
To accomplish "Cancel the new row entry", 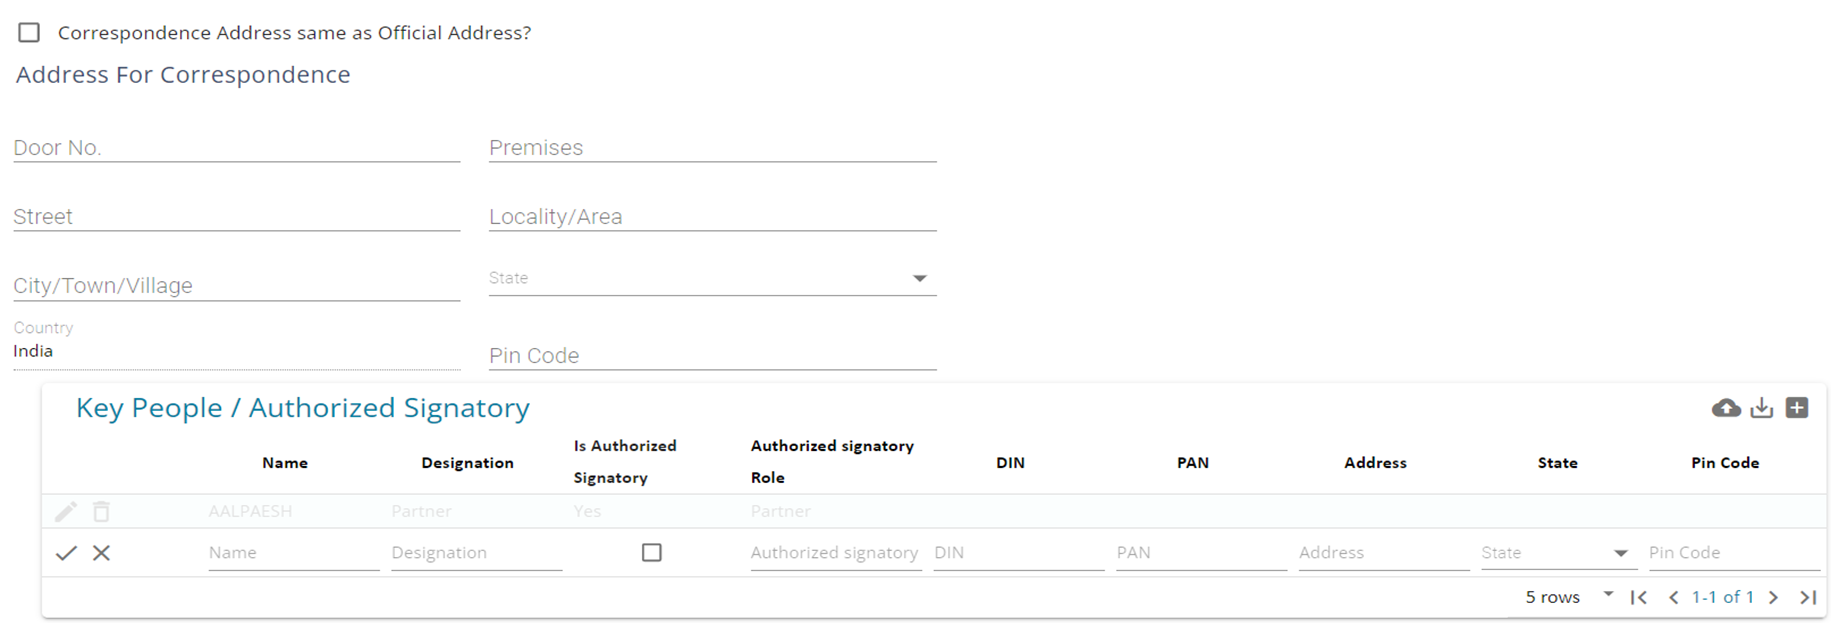I will pyautogui.click(x=101, y=553).
